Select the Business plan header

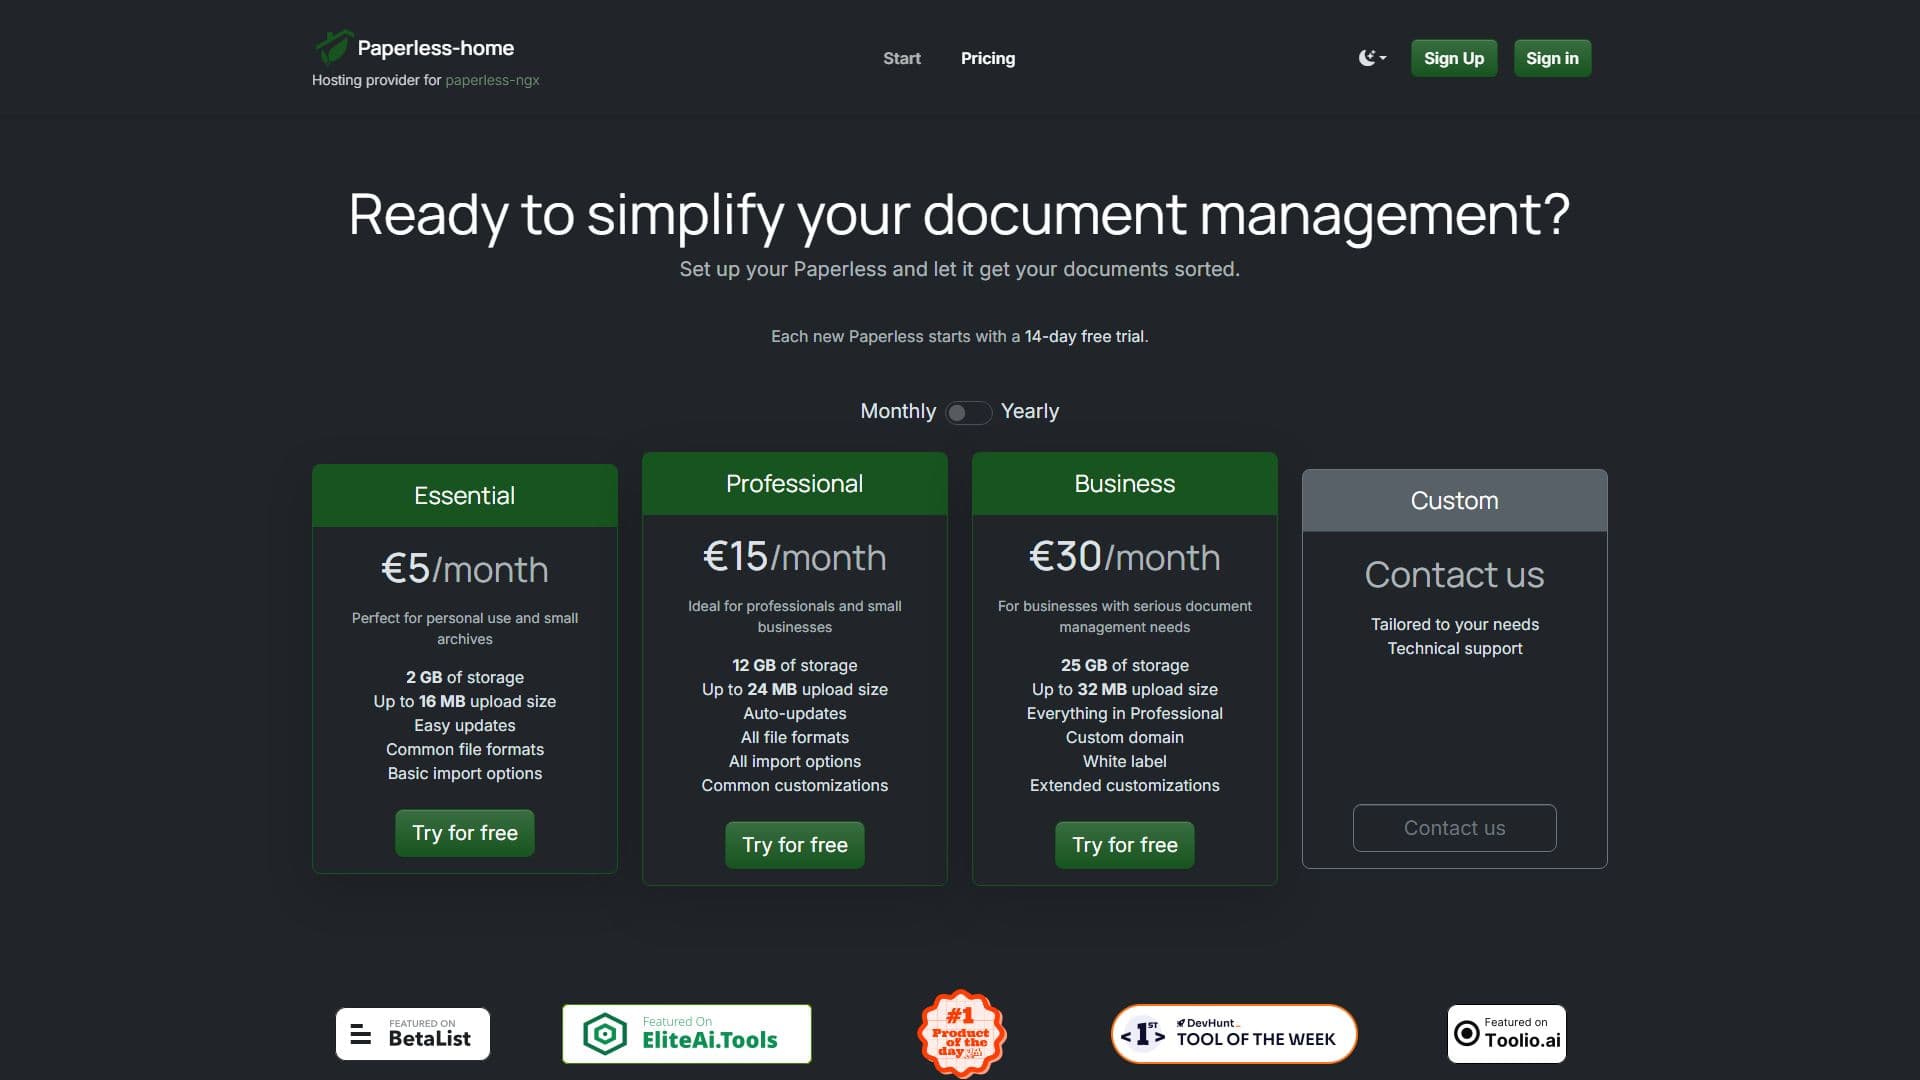(1125, 483)
